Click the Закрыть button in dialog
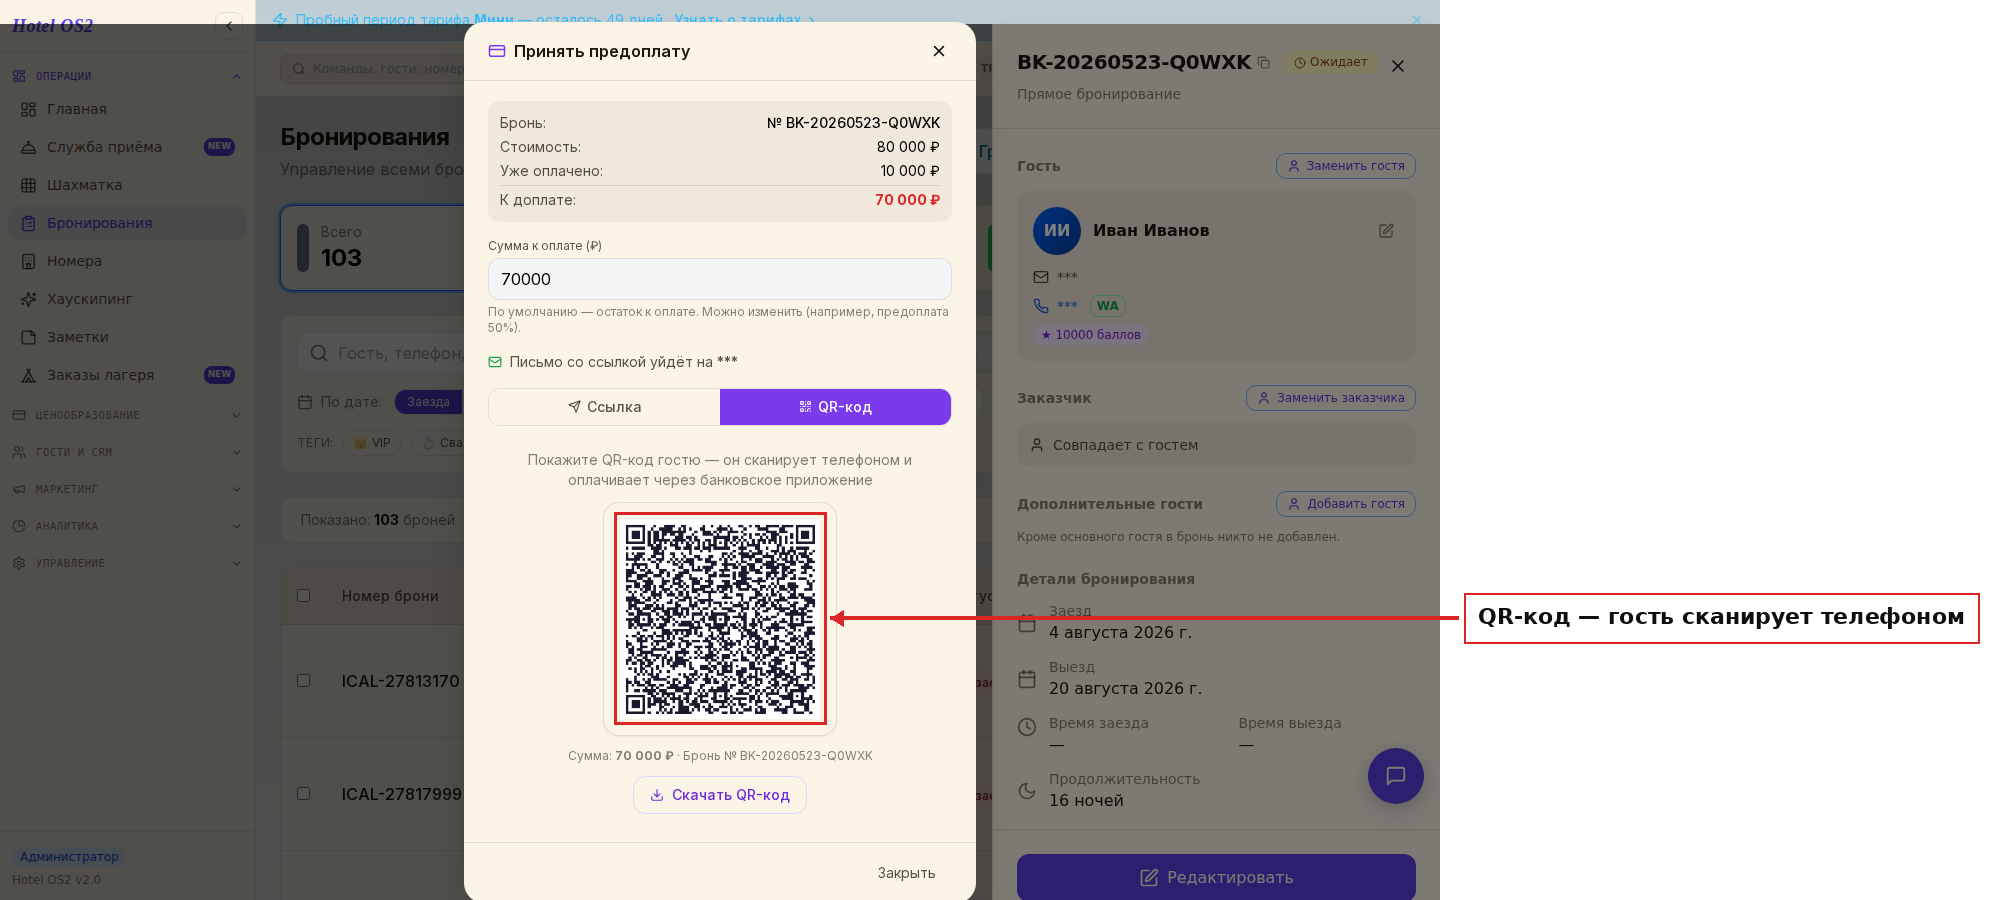The image size is (2003, 900). tap(906, 873)
